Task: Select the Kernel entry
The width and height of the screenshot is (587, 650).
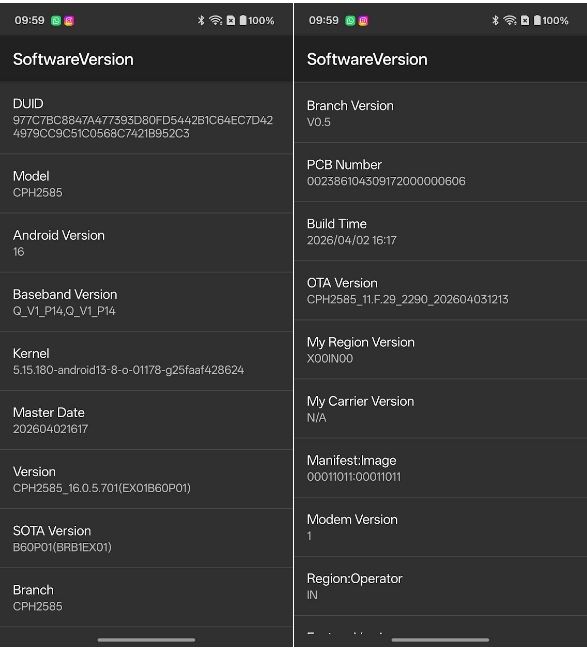Action: (x=146, y=361)
